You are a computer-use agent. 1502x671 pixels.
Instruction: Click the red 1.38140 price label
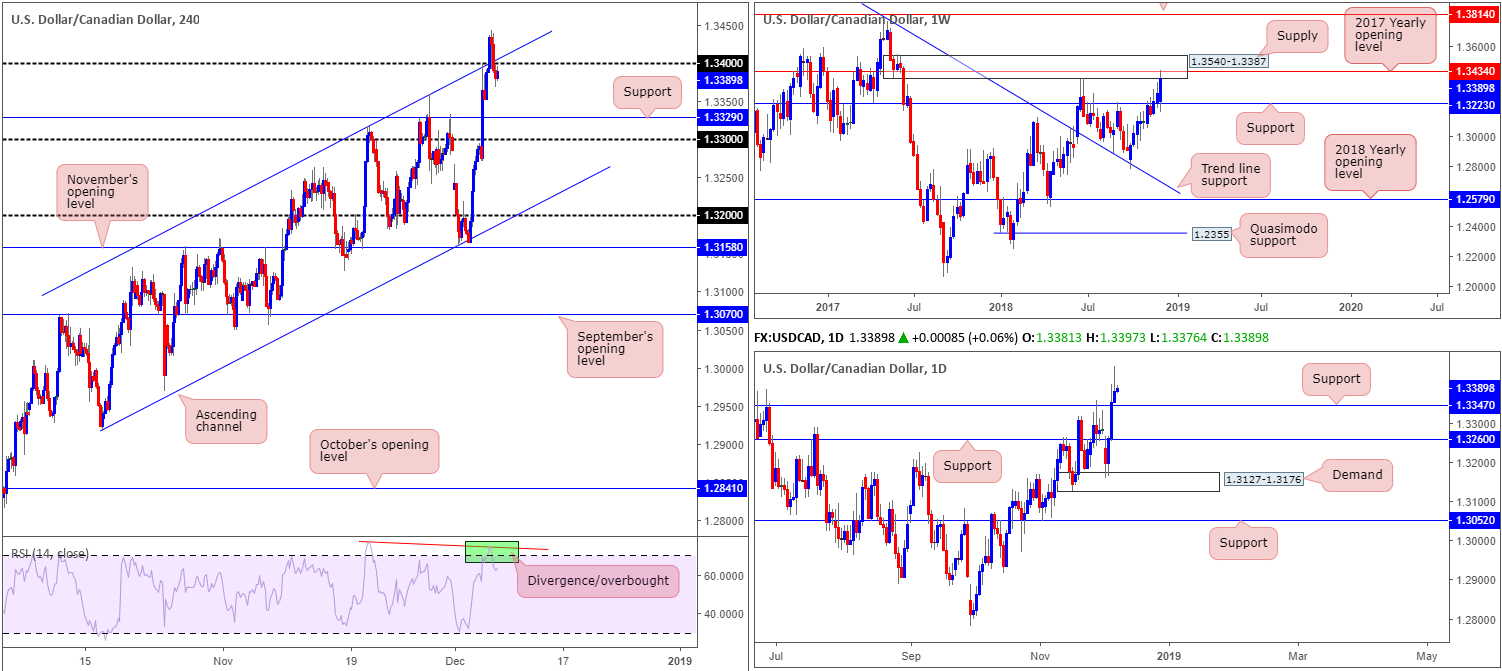pos(1475,16)
